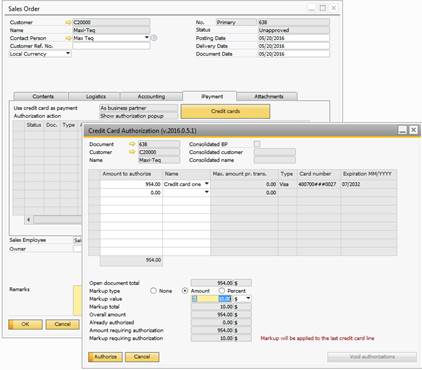Click the Posting Date field
Screen dimensions: 422x370
(x=294, y=38)
